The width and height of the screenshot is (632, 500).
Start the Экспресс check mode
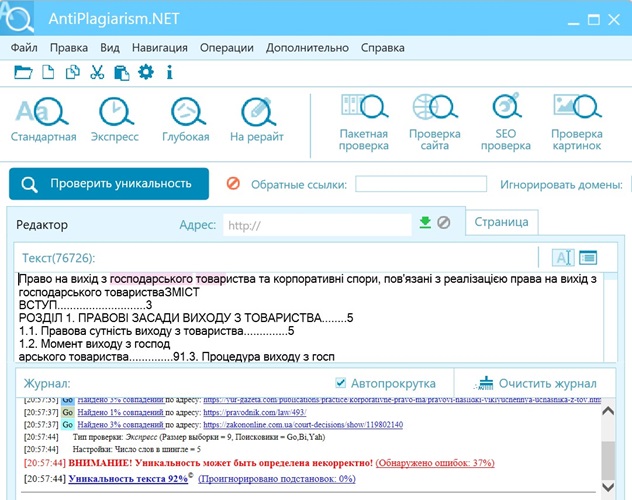[115, 120]
